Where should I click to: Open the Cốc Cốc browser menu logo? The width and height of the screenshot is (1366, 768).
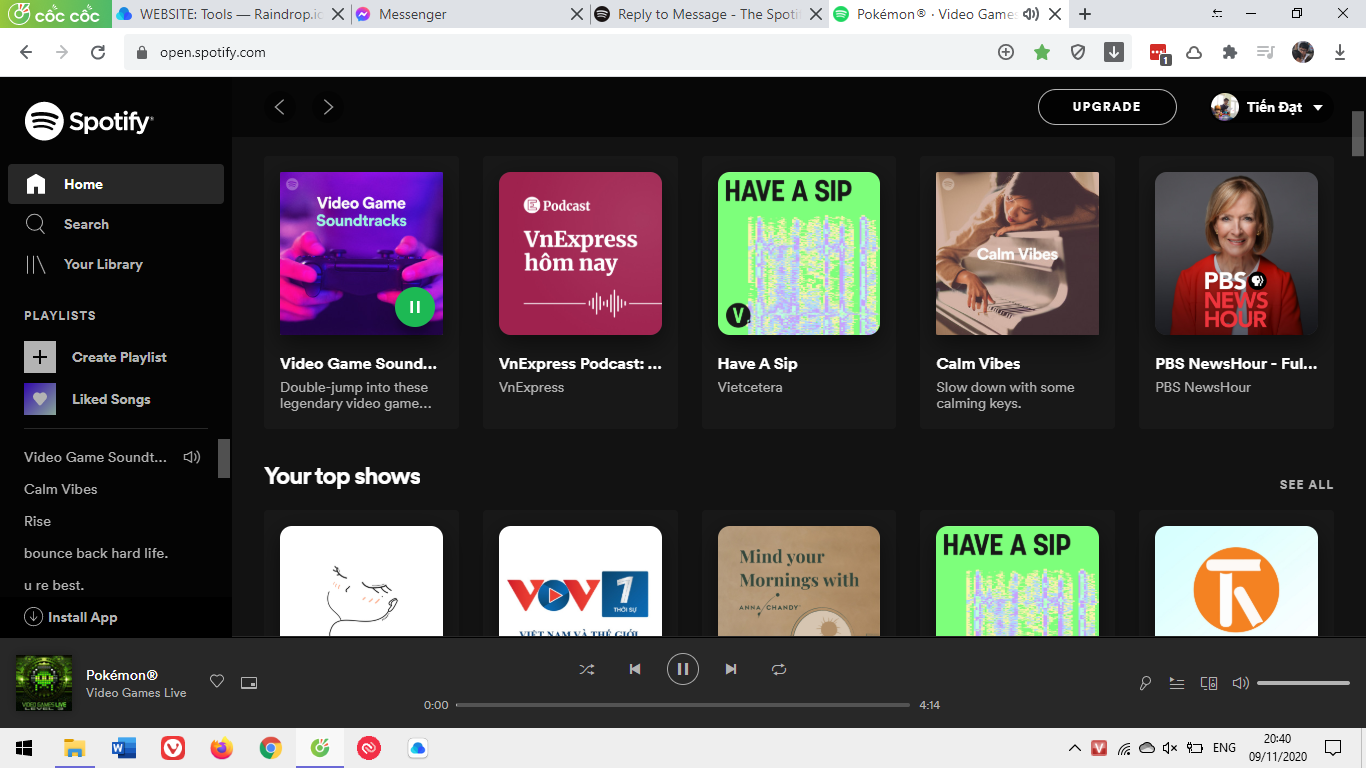(x=54, y=14)
